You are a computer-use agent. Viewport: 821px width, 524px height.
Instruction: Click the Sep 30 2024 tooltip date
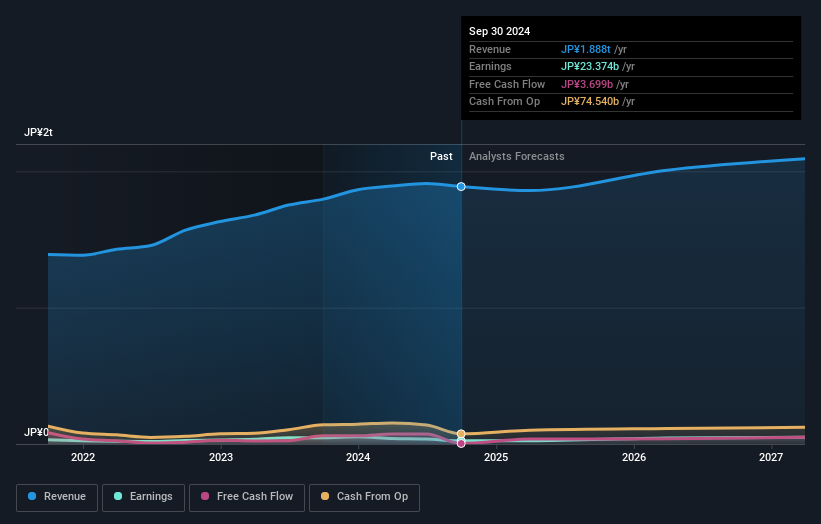coord(500,31)
